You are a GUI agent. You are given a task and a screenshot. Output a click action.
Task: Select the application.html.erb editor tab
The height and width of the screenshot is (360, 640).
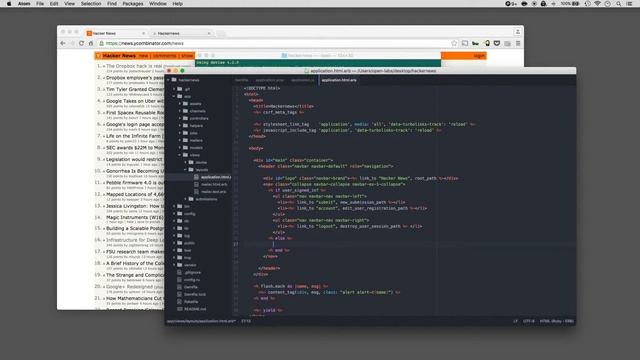(339, 80)
